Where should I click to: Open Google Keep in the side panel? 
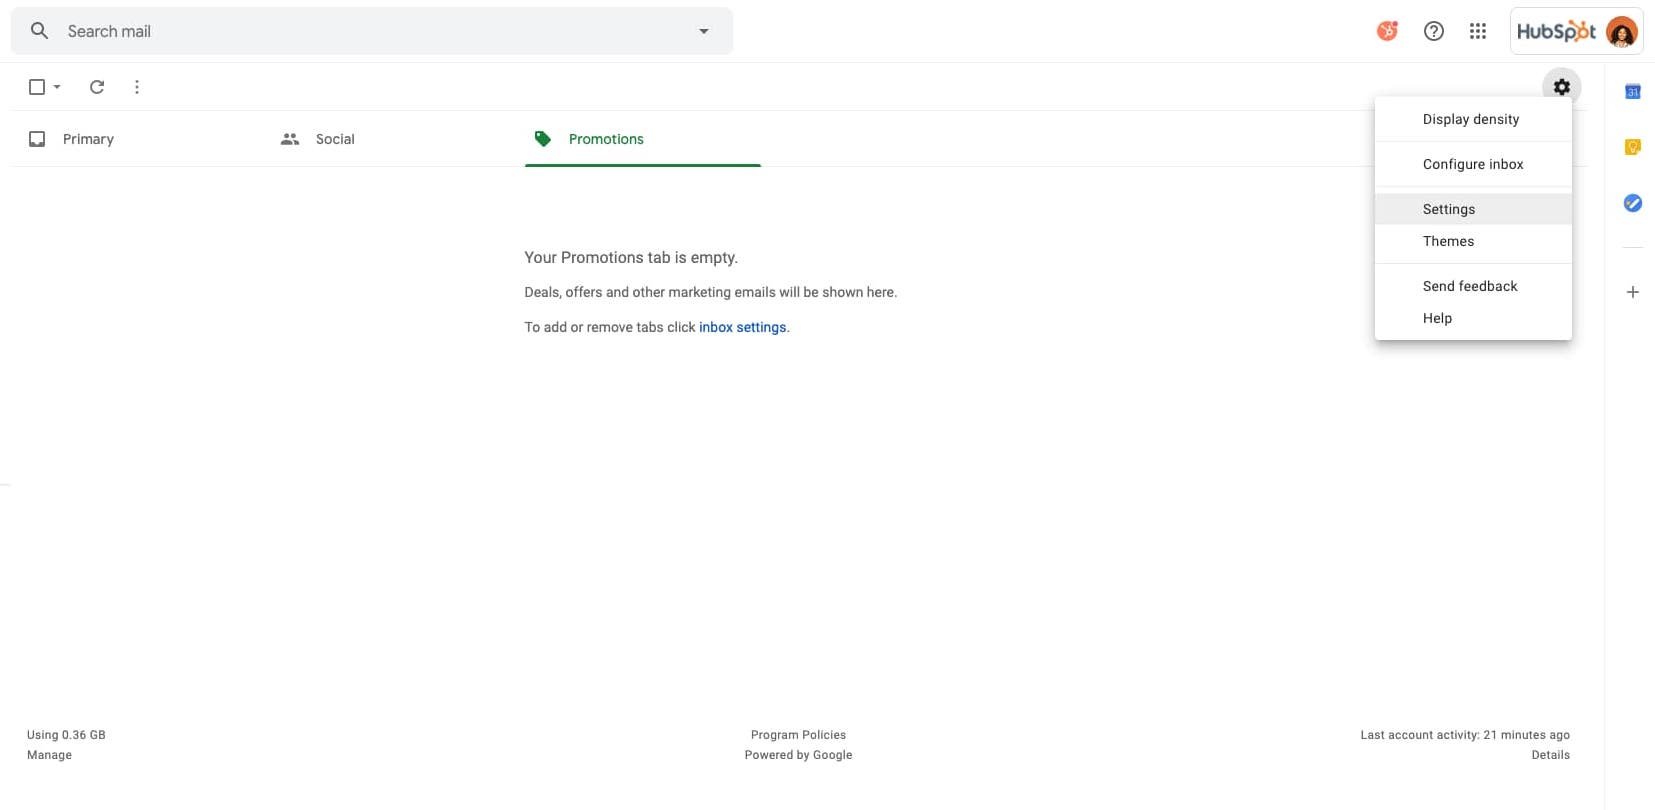[1632, 147]
